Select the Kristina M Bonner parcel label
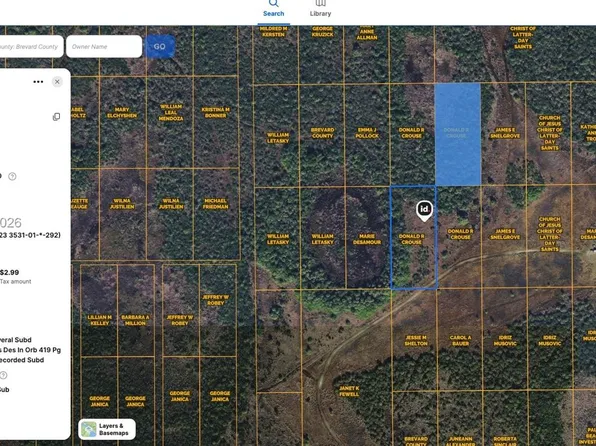 (216, 112)
